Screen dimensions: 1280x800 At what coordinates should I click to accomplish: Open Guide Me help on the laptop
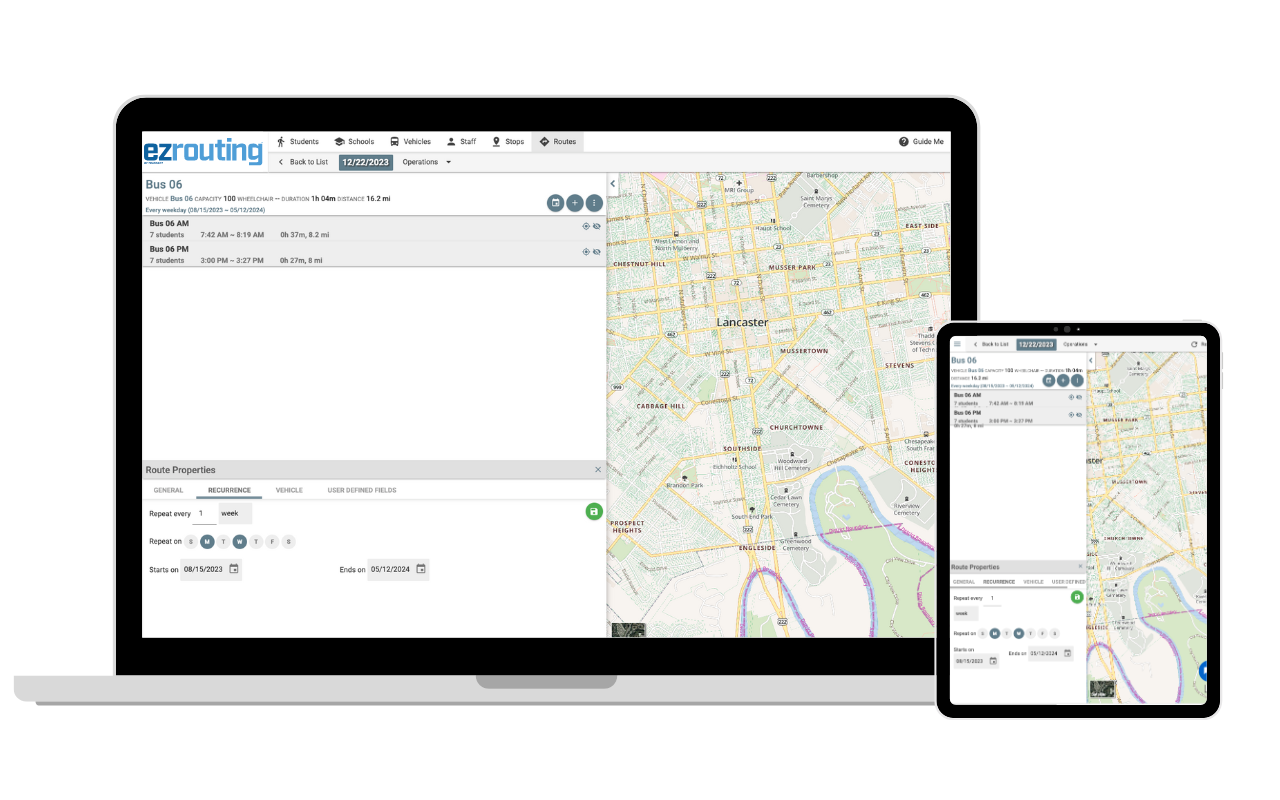(x=921, y=142)
